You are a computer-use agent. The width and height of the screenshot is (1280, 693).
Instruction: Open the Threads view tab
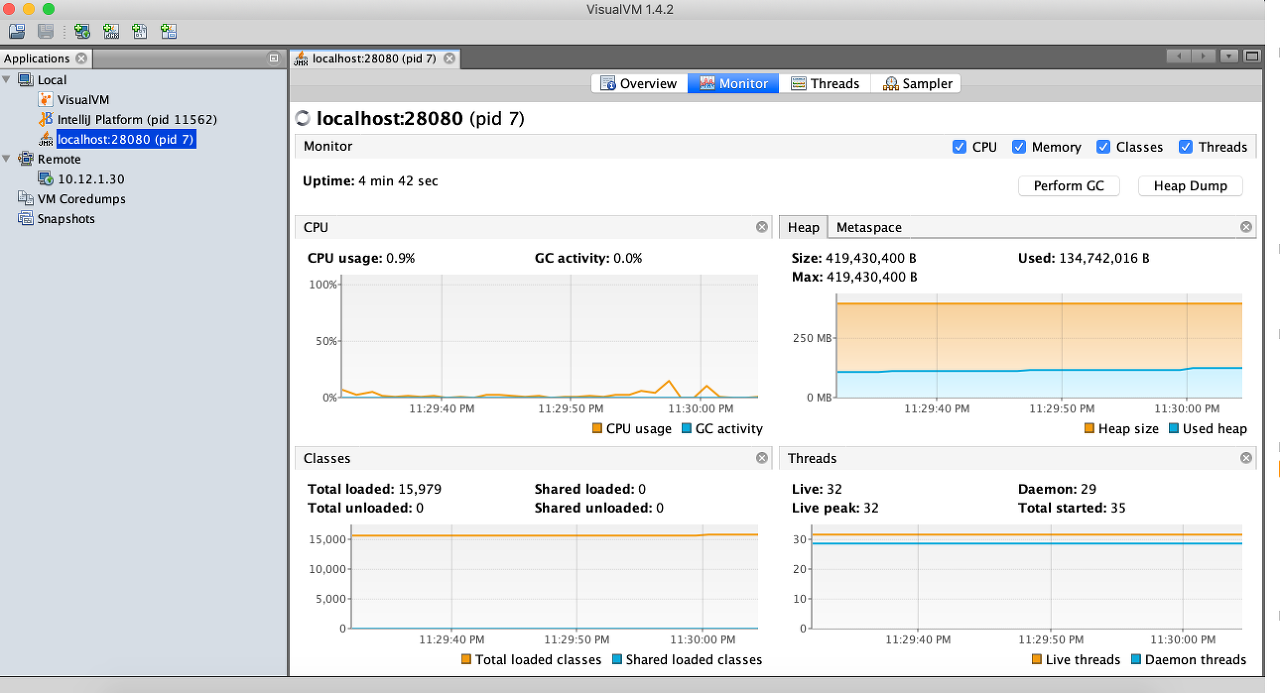coord(825,83)
